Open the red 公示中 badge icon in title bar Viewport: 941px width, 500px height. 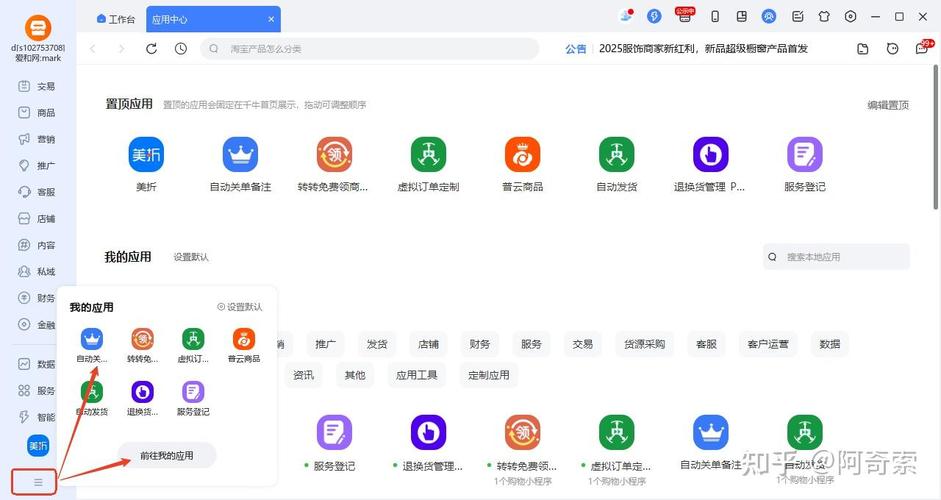coord(685,15)
